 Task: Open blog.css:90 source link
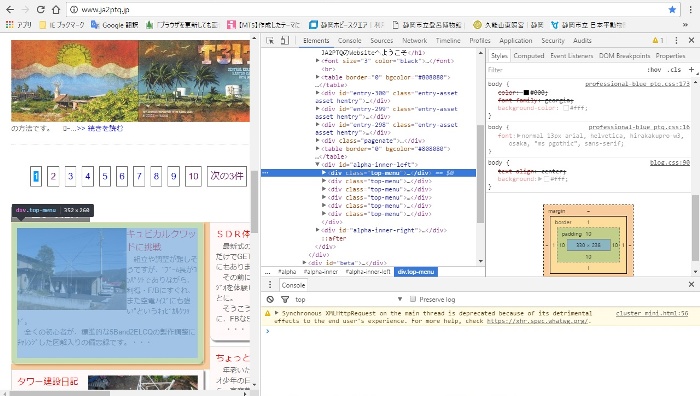[670, 163]
